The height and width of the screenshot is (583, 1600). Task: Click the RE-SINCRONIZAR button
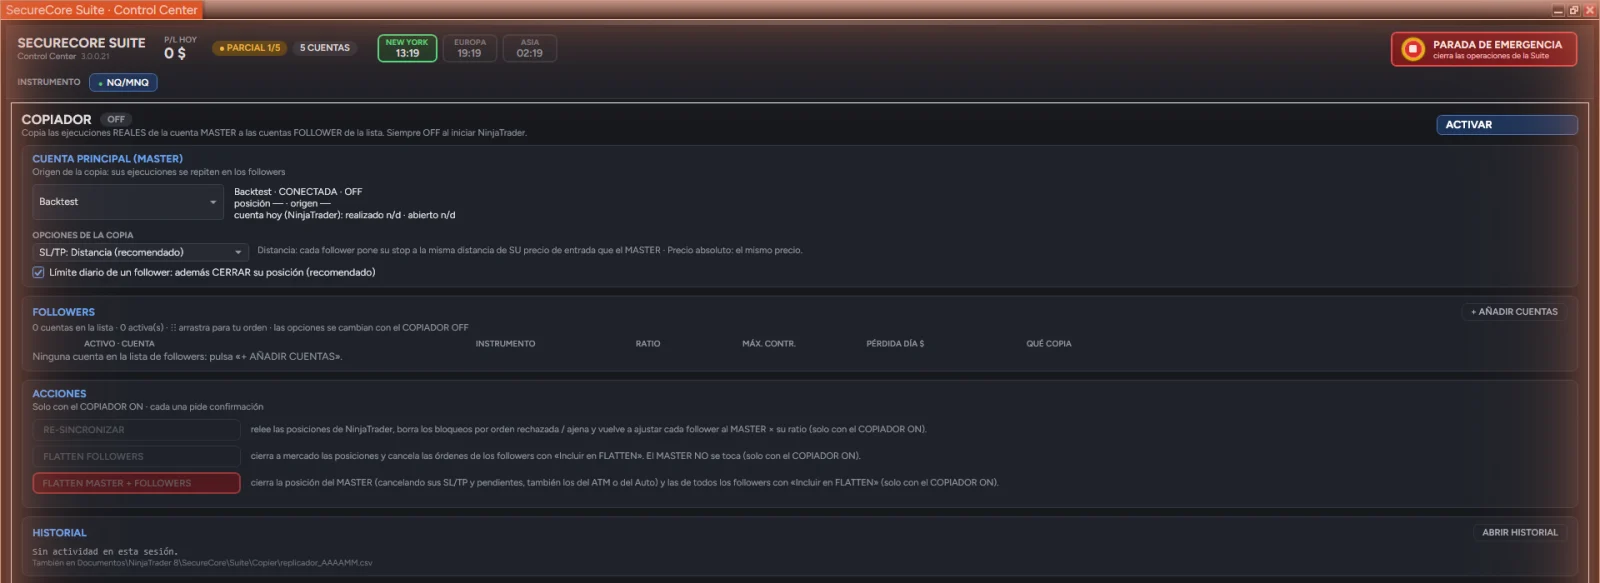tap(137, 430)
